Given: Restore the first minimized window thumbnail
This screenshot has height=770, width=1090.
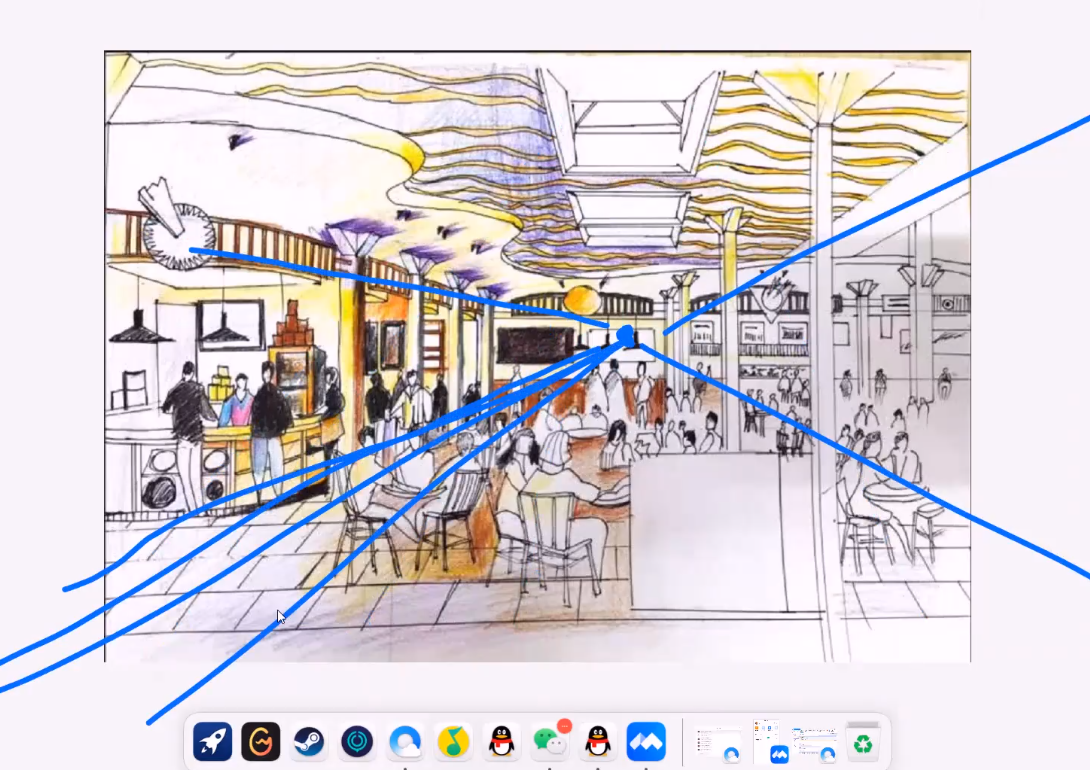Looking at the screenshot, I should 717,742.
